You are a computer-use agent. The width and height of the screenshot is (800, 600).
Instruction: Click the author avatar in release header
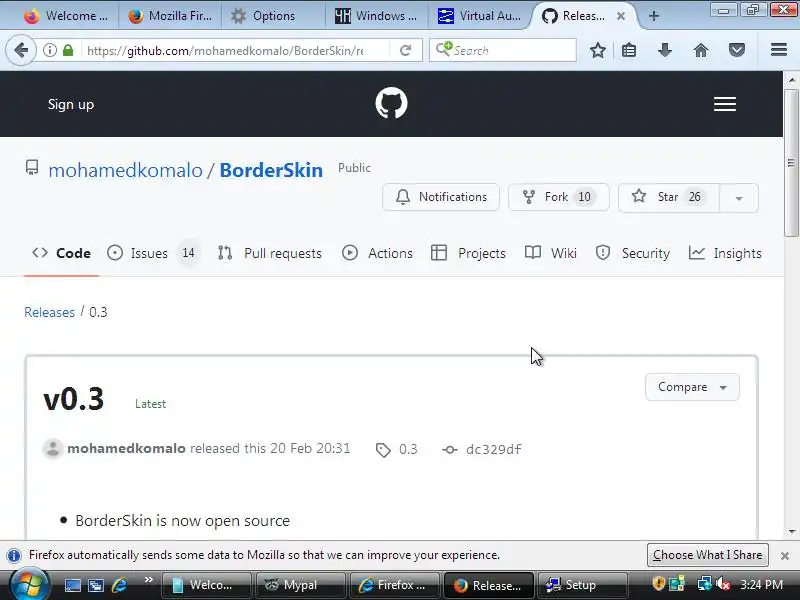(x=53, y=448)
